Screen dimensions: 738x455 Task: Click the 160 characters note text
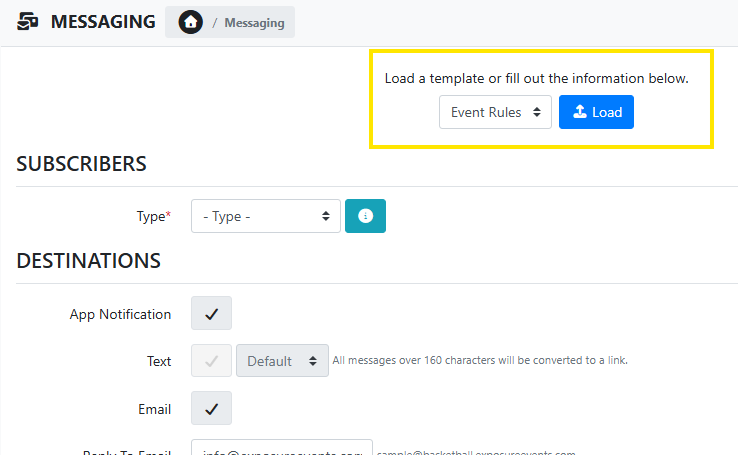coord(480,361)
